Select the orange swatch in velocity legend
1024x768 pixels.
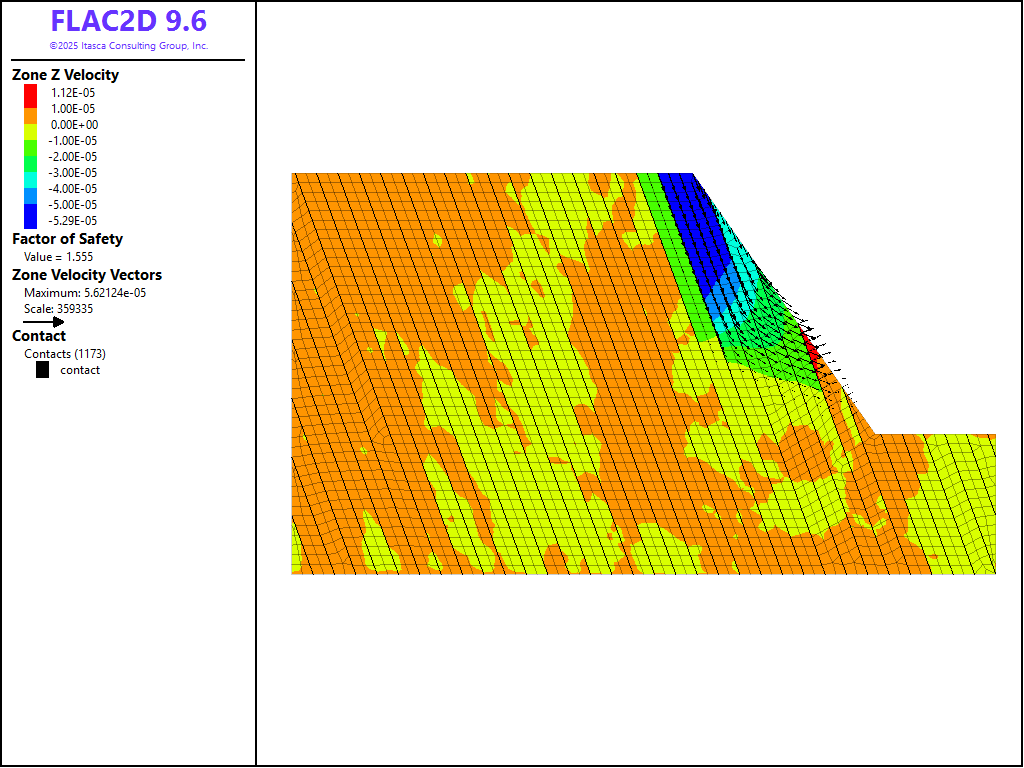(x=31, y=109)
